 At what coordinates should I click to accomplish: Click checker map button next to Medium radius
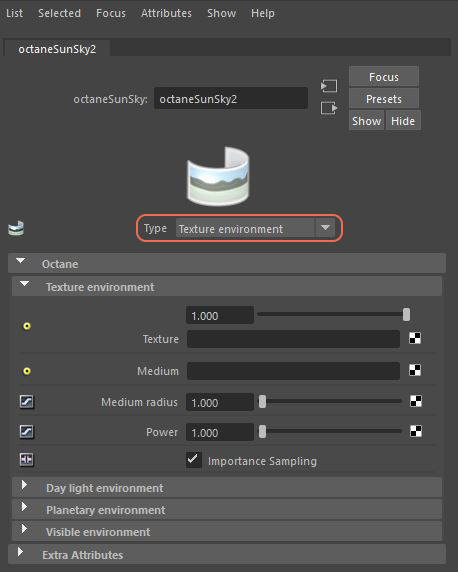coord(416,401)
